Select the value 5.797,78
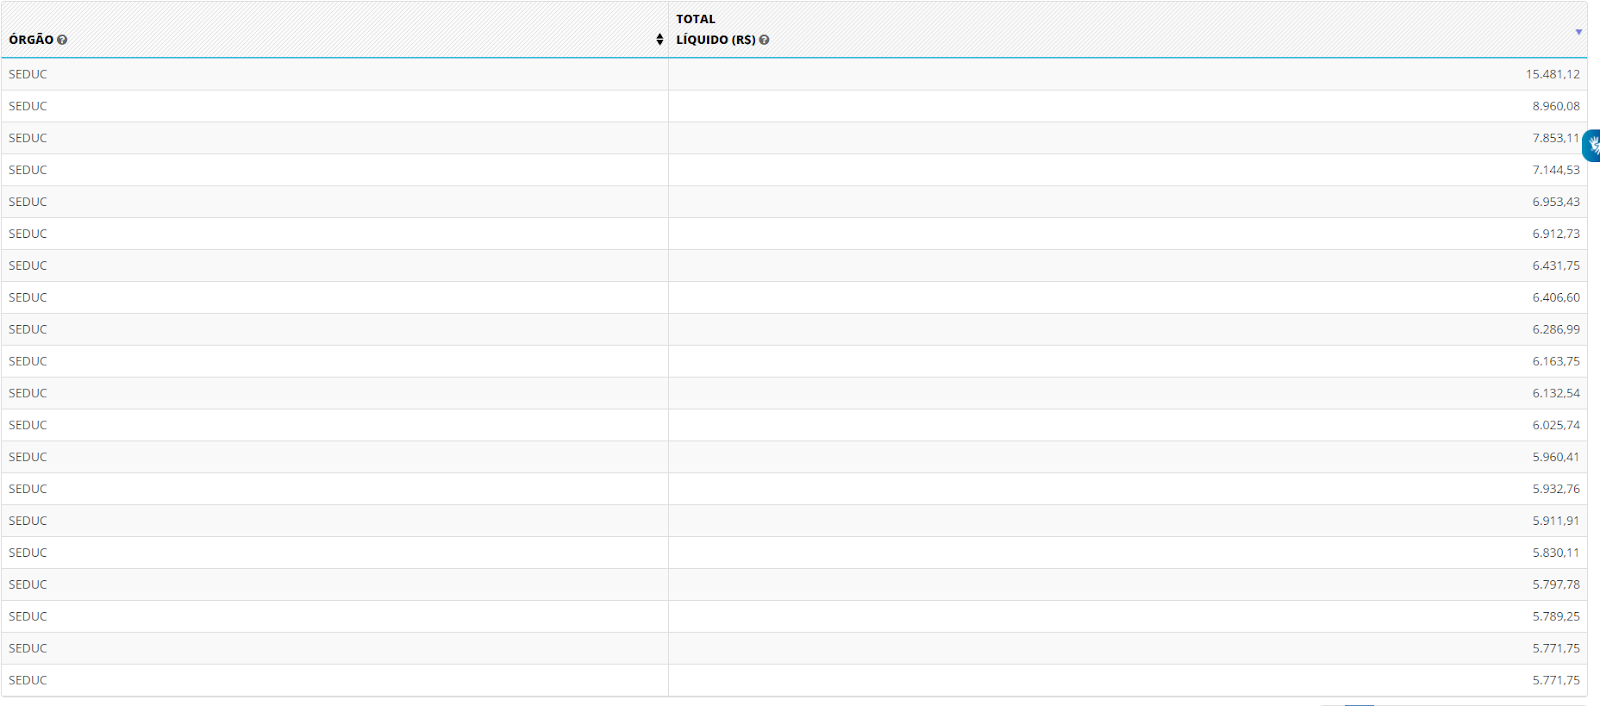 1556,585
